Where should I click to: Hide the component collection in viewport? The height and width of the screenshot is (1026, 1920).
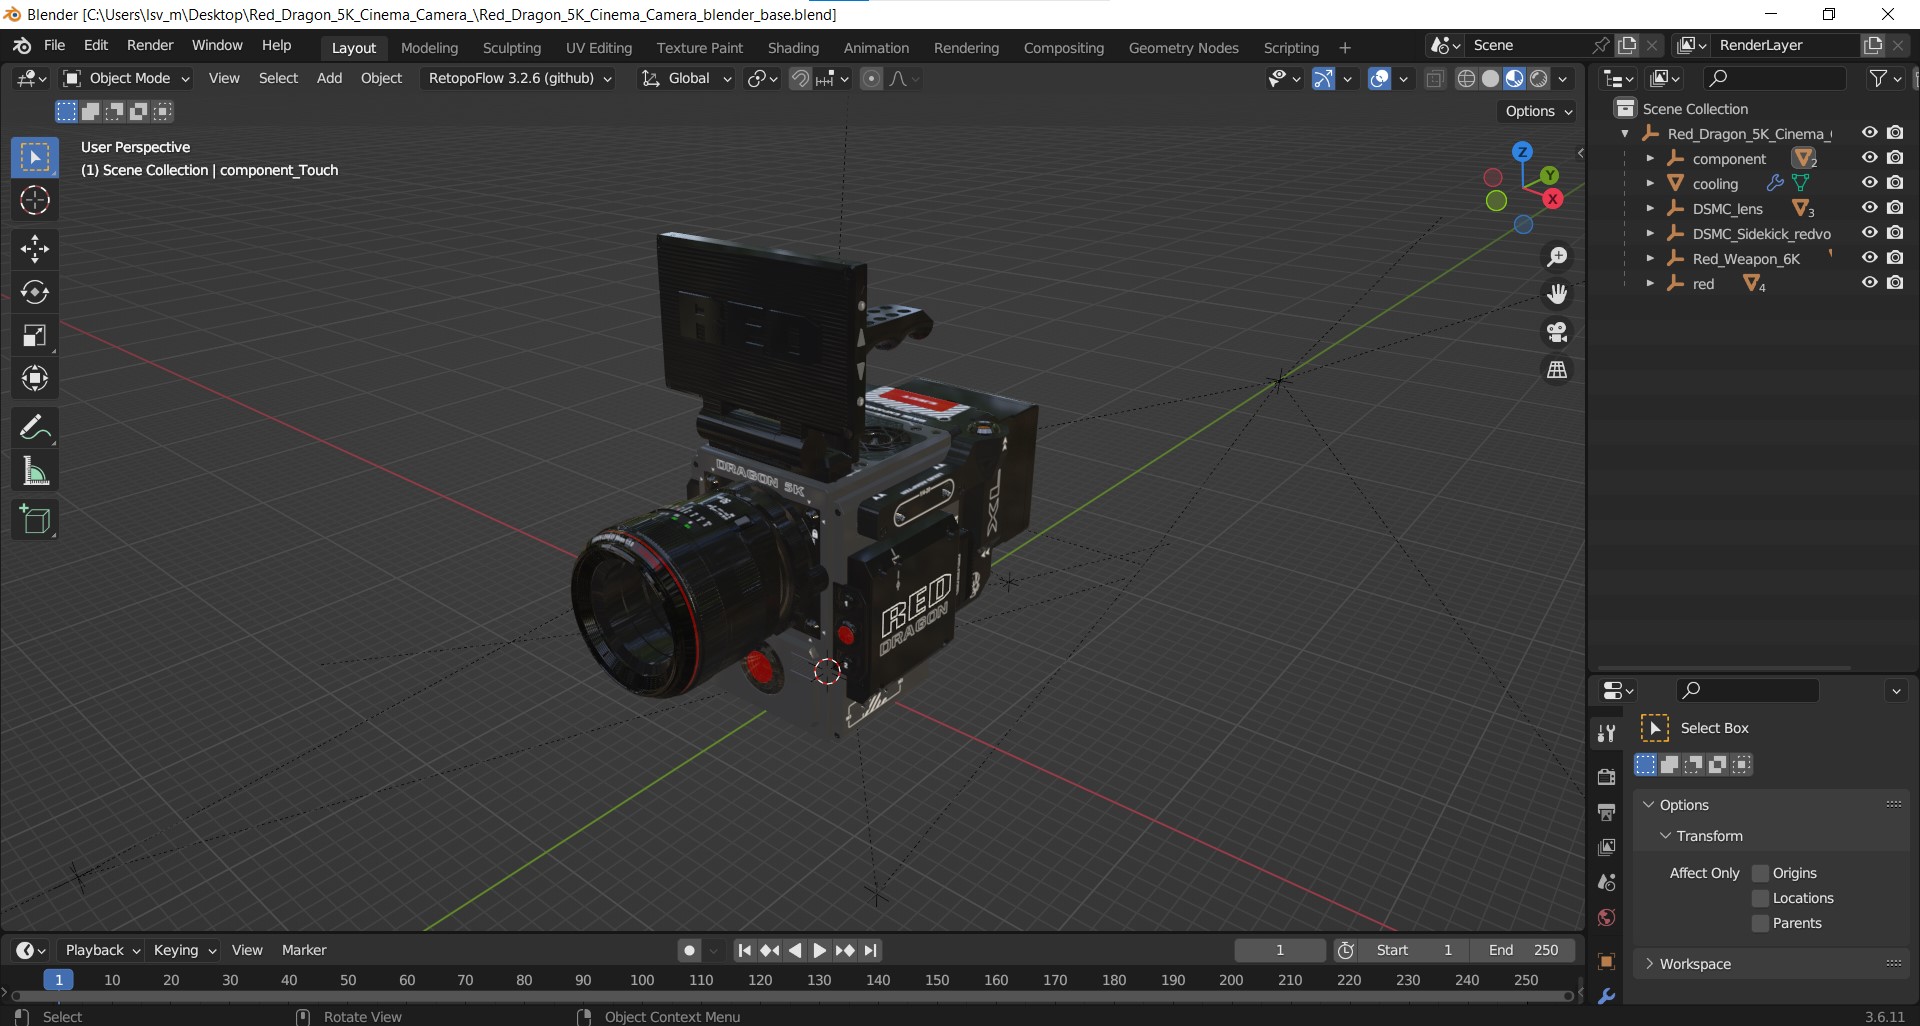point(1869,158)
